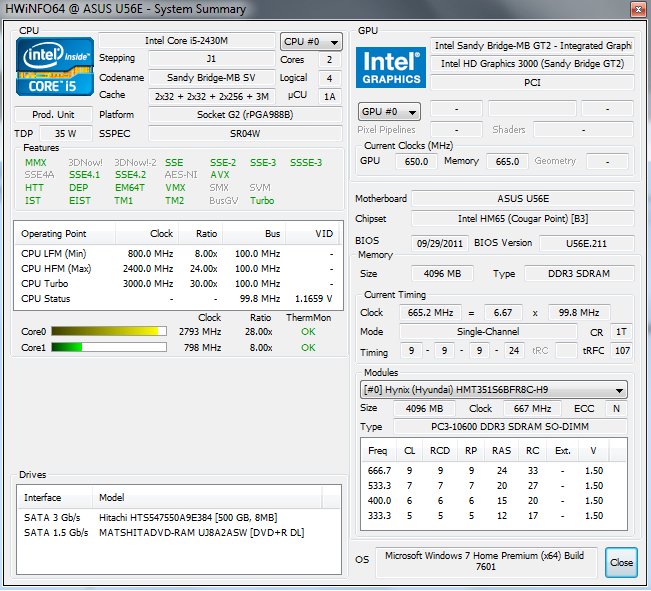The image size is (651, 591).
Task: Click the ASUS U56E motherboard field
Action: (x=523, y=199)
